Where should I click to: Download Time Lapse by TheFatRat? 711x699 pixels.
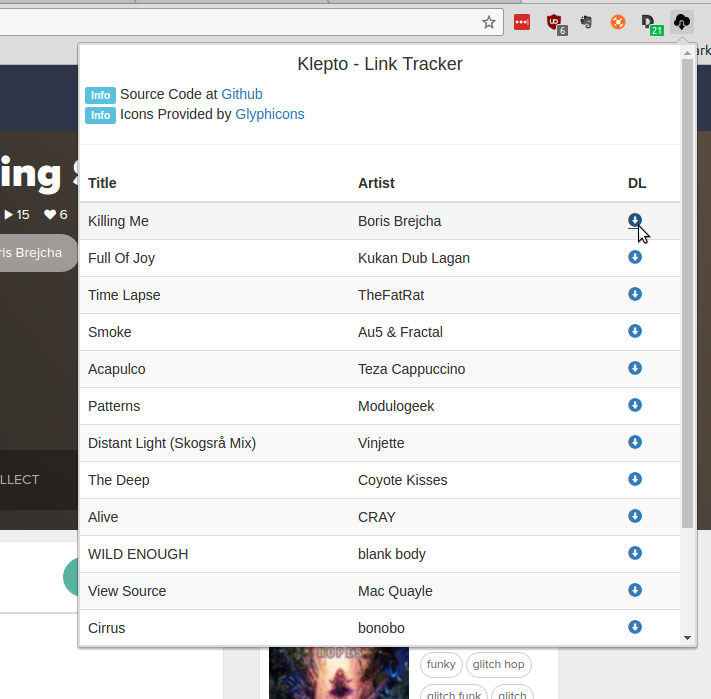pyautogui.click(x=635, y=294)
